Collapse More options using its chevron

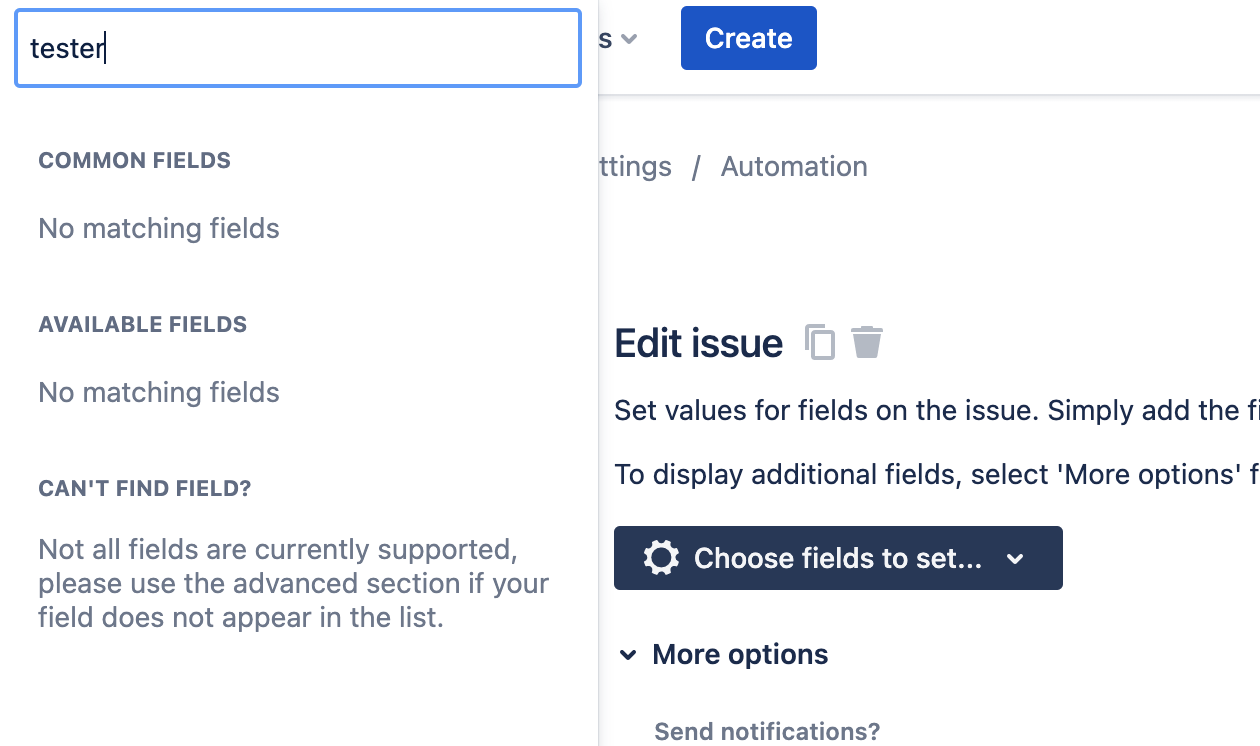tap(628, 655)
